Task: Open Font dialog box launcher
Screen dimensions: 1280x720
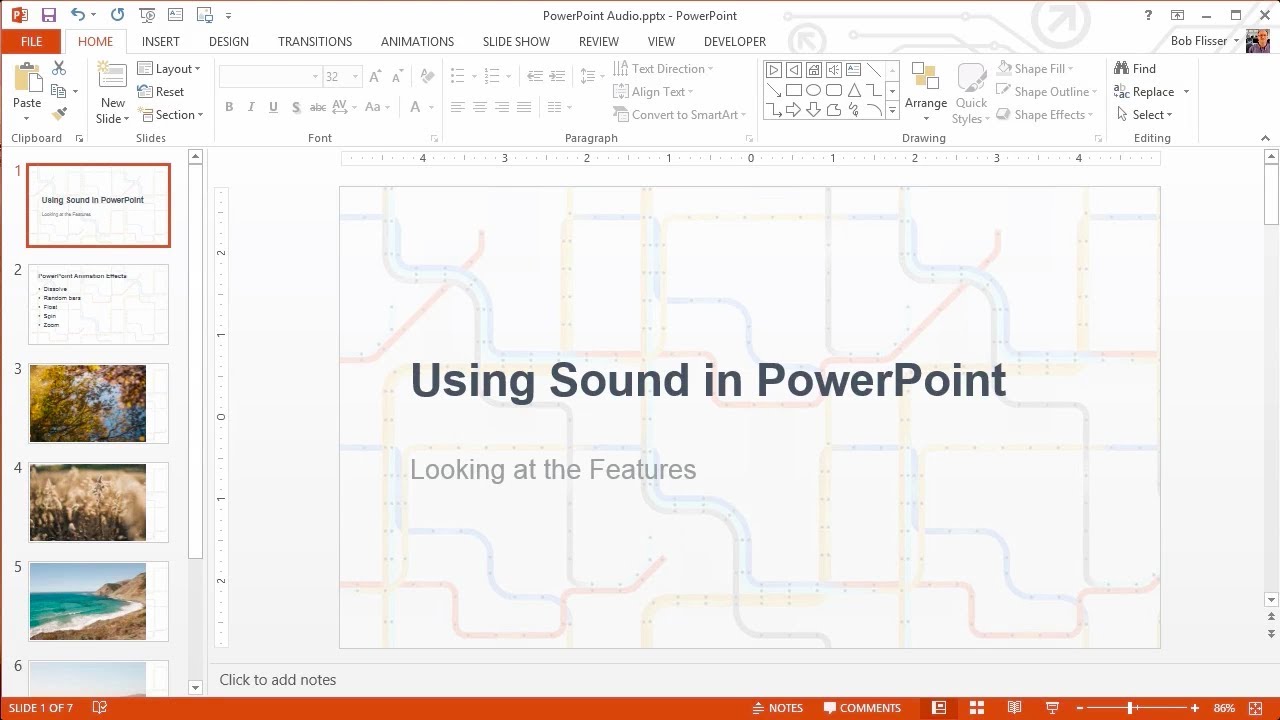Action: (x=434, y=138)
